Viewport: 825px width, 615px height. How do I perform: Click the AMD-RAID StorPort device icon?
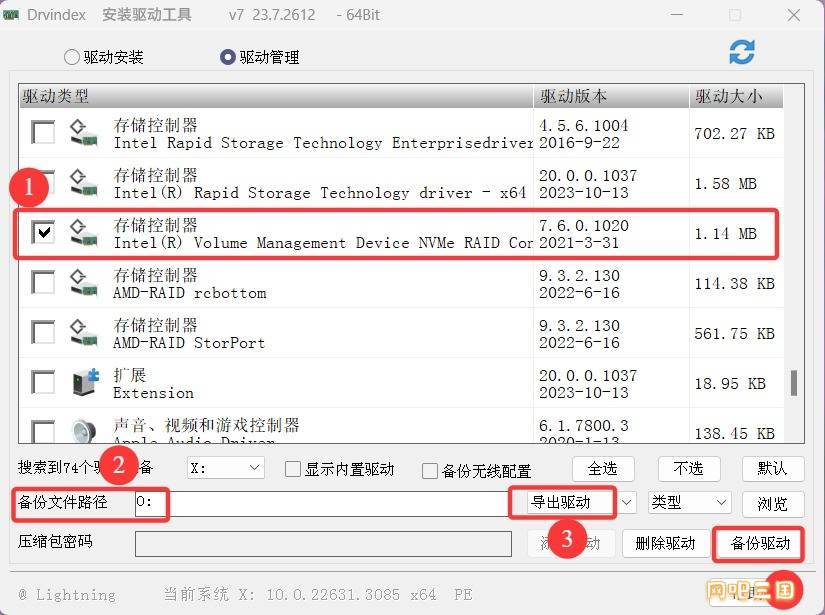tap(84, 333)
